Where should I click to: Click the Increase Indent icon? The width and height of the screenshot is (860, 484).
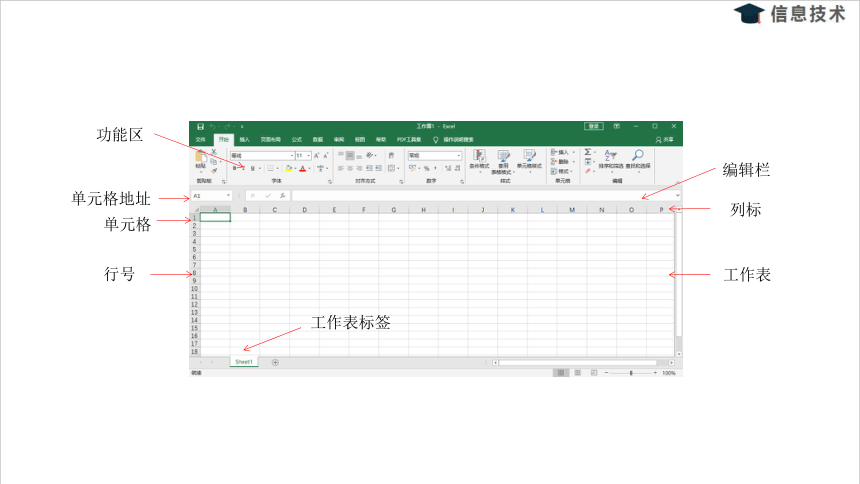tap(378, 168)
